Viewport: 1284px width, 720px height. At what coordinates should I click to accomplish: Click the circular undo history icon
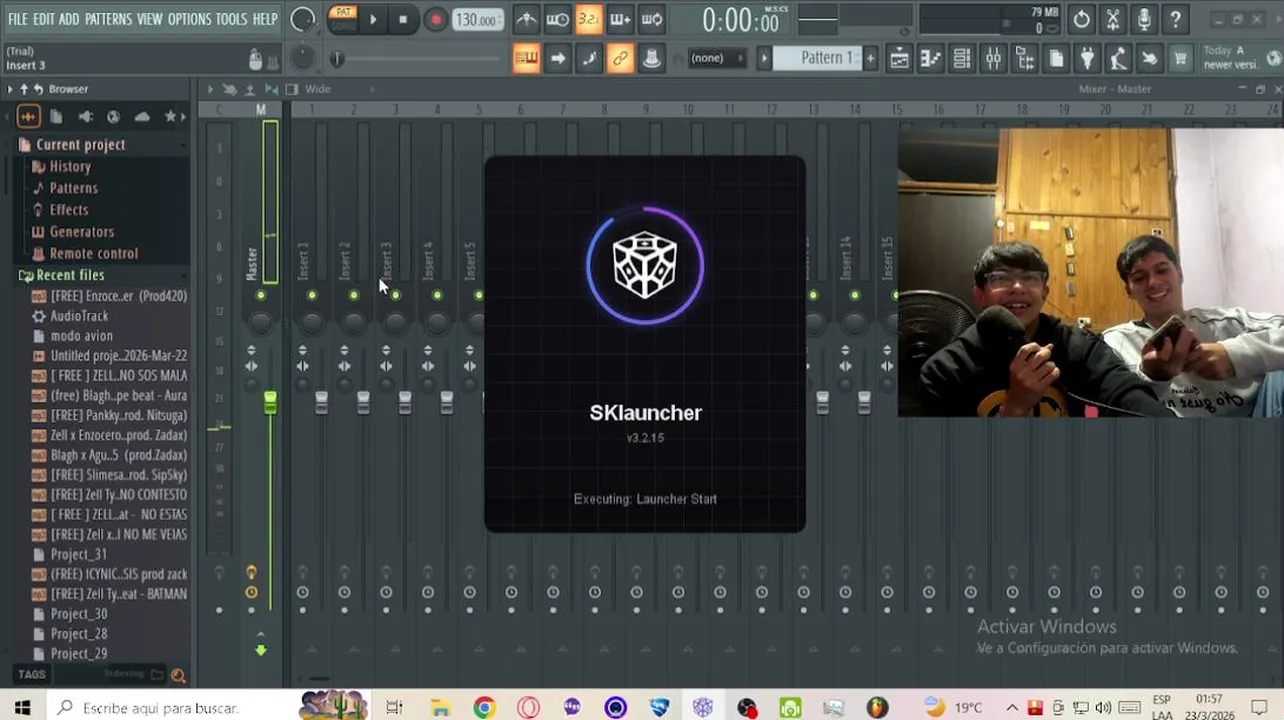coord(1081,19)
